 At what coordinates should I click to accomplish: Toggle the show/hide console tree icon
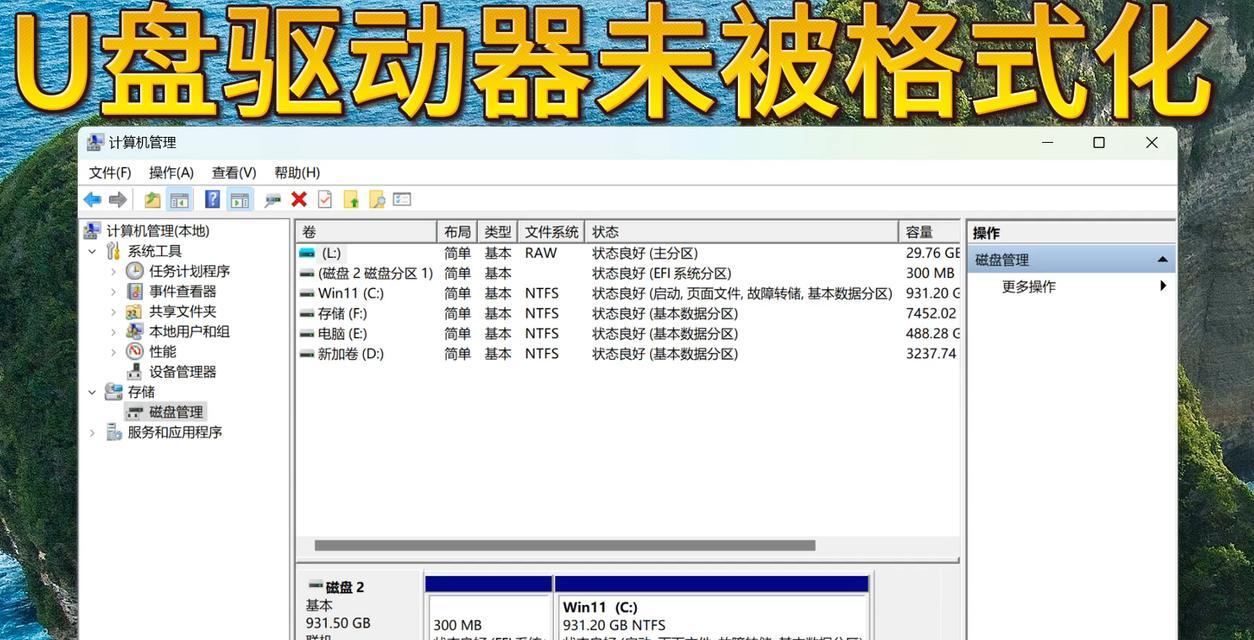click(x=180, y=199)
